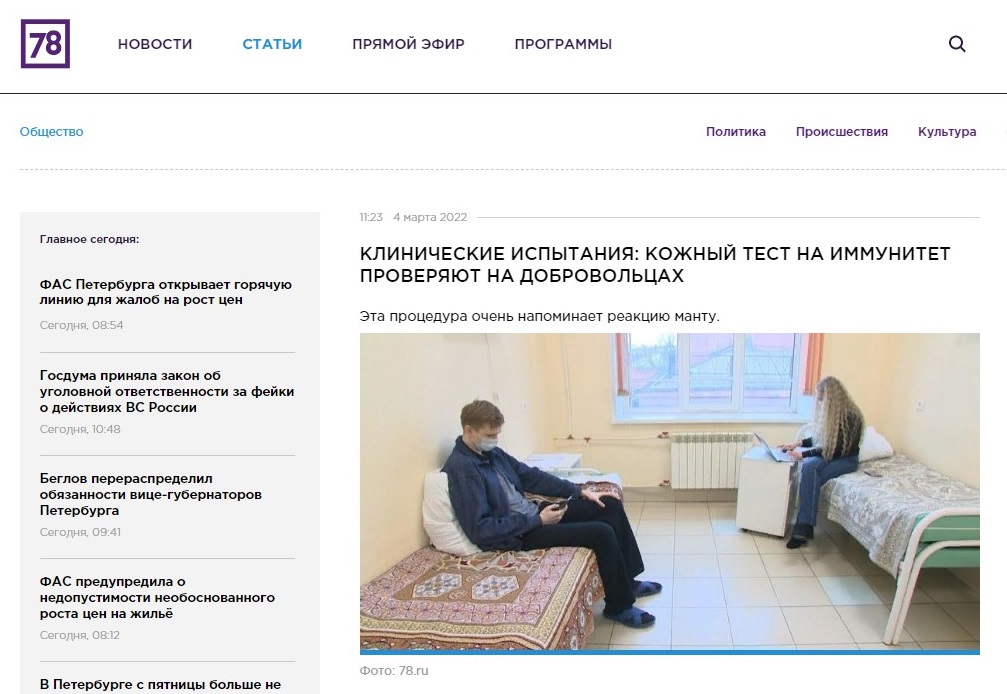Click the article photo of hospital room
Screen dimensions: 1007x694
(670, 493)
